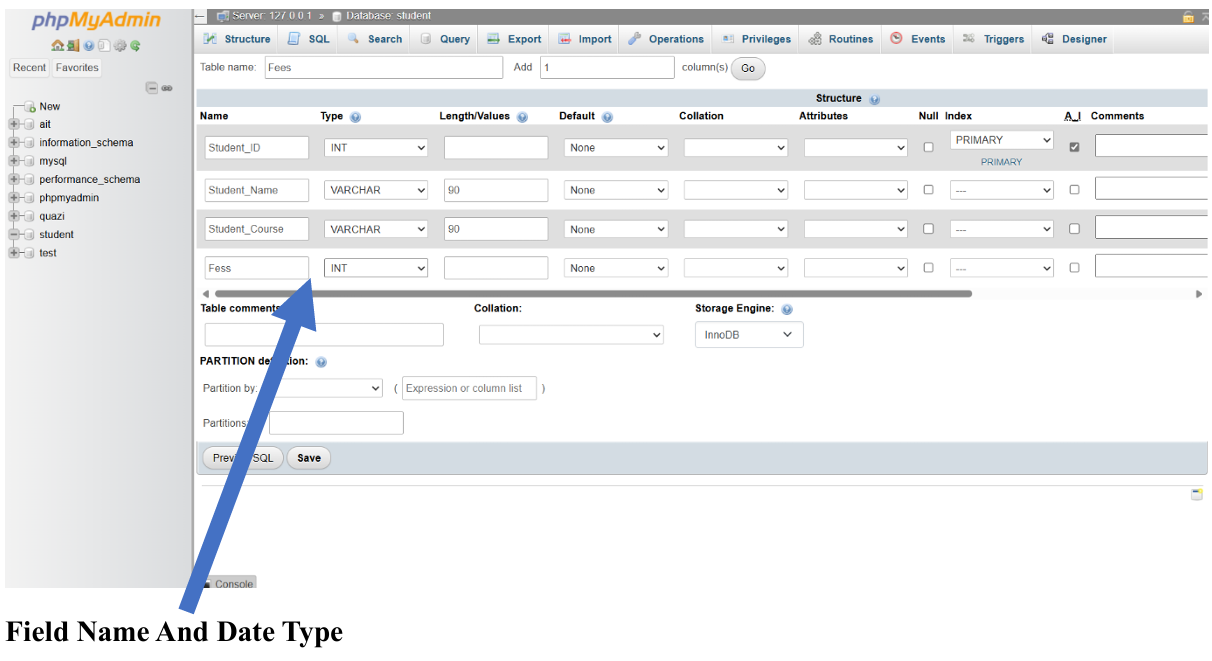
Task: Open Index dropdown for Fess row
Action: click(1002, 268)
